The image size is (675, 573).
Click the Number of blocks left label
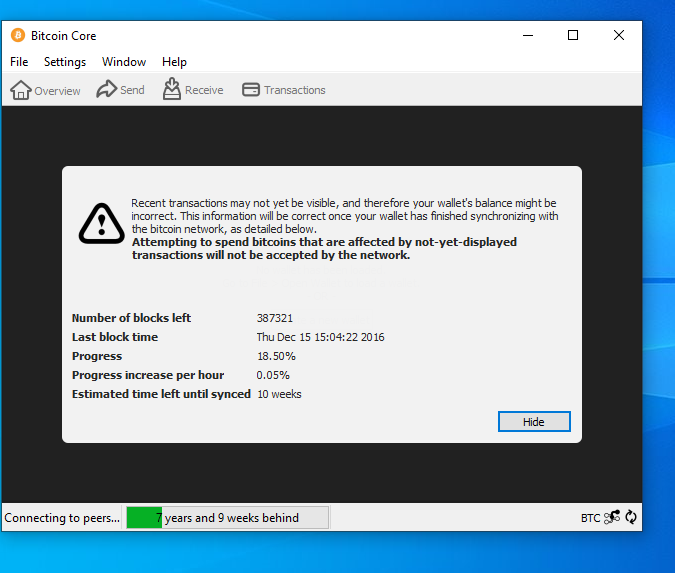click(x=131, y=318)
